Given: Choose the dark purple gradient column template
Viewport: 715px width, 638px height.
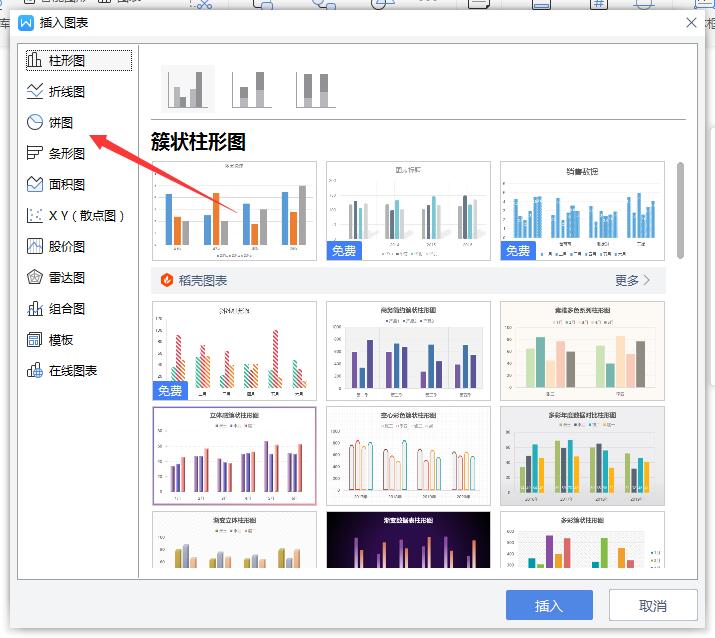Looking at the screenshot, I should [408, 539].
